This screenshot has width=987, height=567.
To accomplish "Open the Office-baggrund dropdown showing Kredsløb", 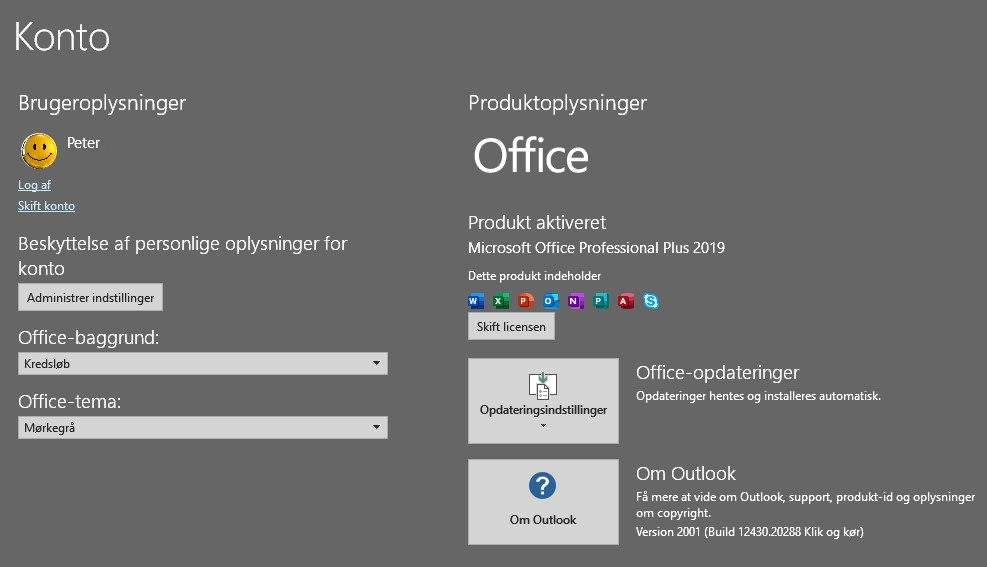I will (x=203, y=364).
